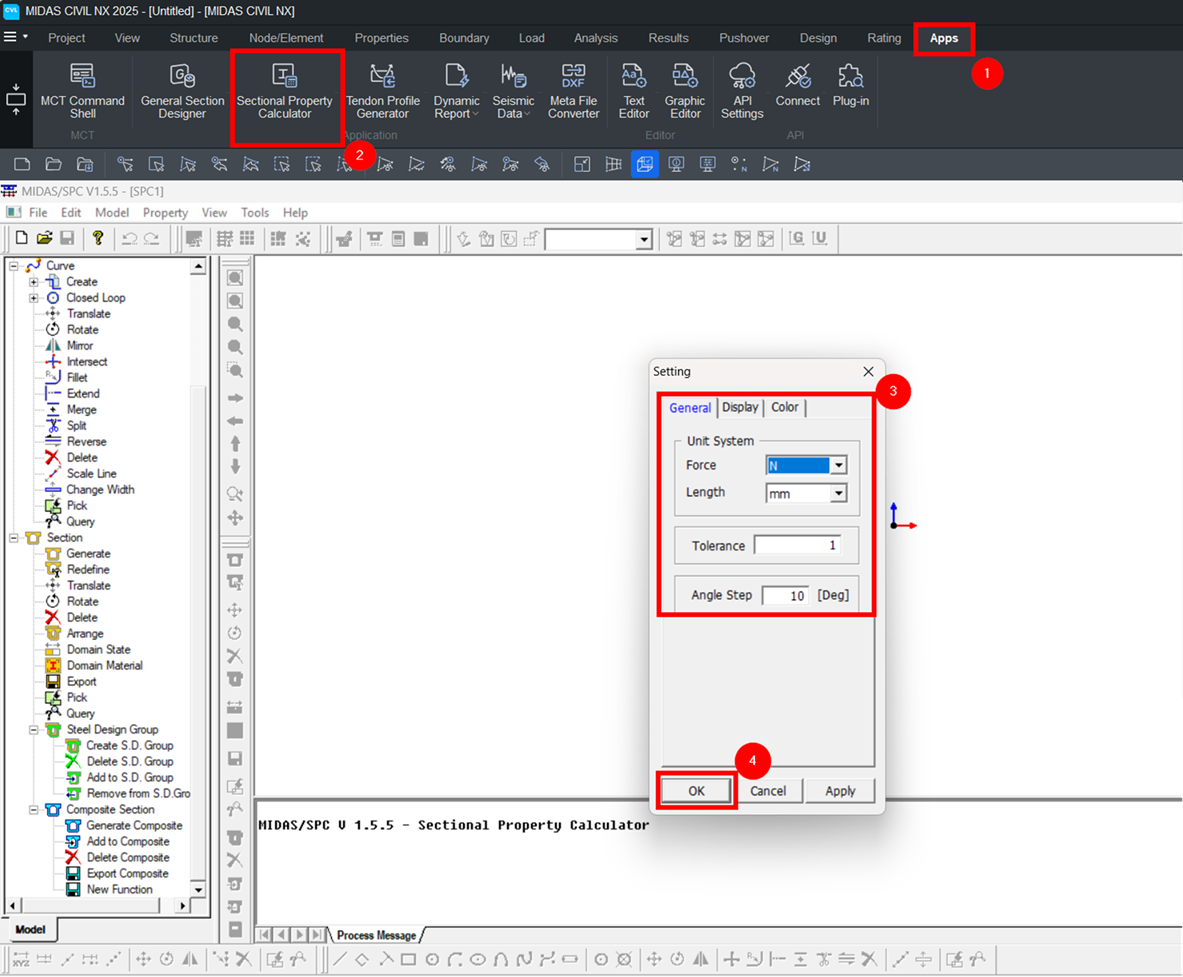Open the Graphic Editor
Screen dimensions: 1183x977
[x=685, y=91]
